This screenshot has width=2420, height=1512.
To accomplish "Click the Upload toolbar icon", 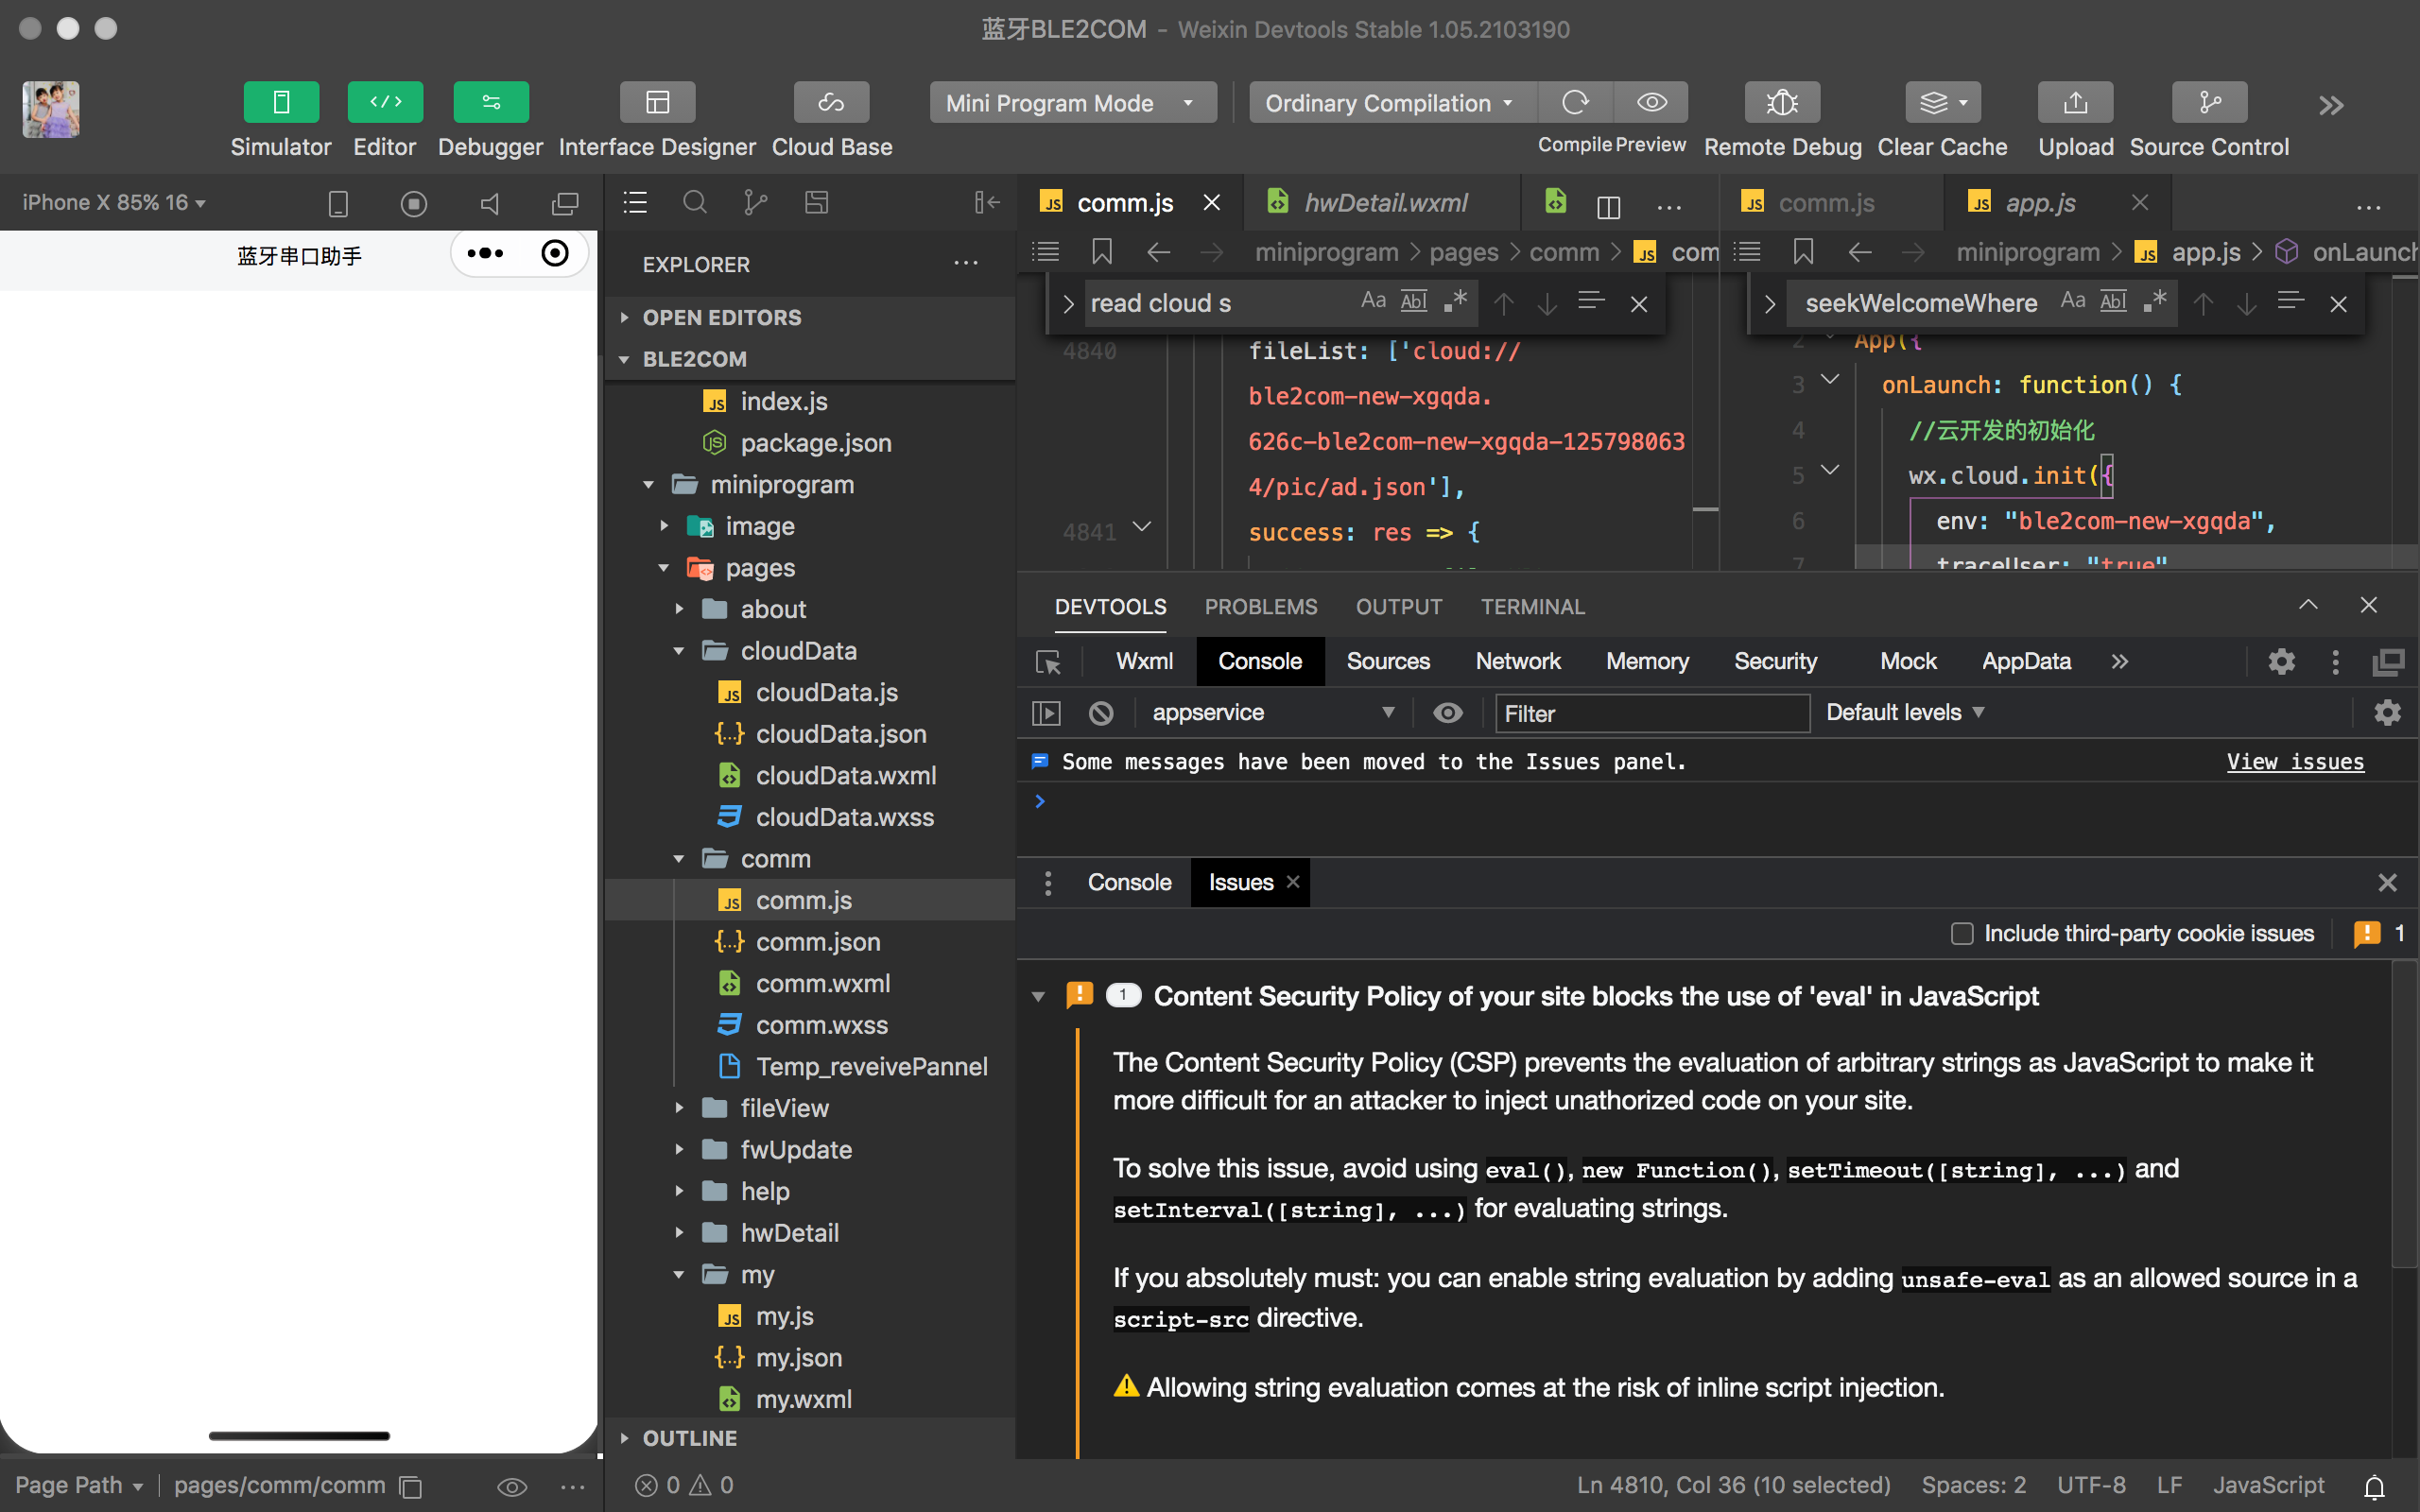I will pos(2075,102).
